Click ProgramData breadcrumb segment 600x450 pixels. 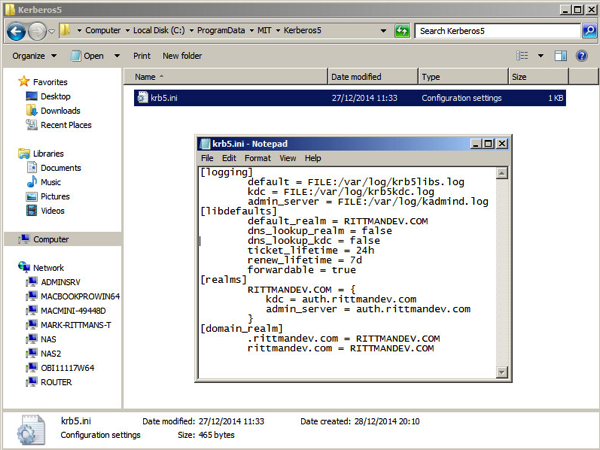pos(221,30)
